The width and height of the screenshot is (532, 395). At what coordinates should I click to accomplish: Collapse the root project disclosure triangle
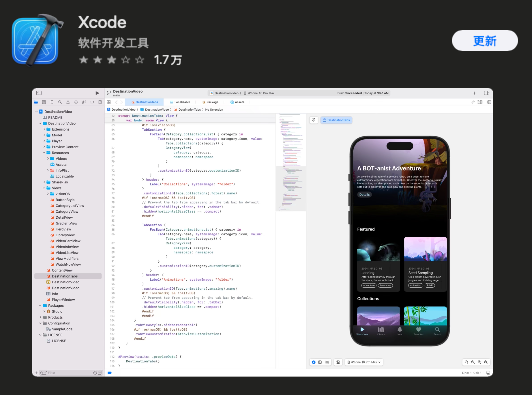[x=37, y=111]
